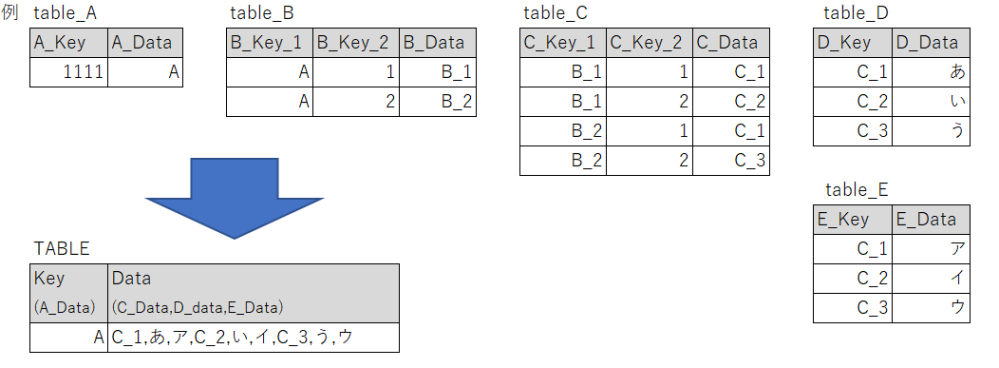The height and width of the screenshot is (368, 999).
Task: Select the Data (C_Data,D_data,E_Data) header
Action: tap(254, 294)
